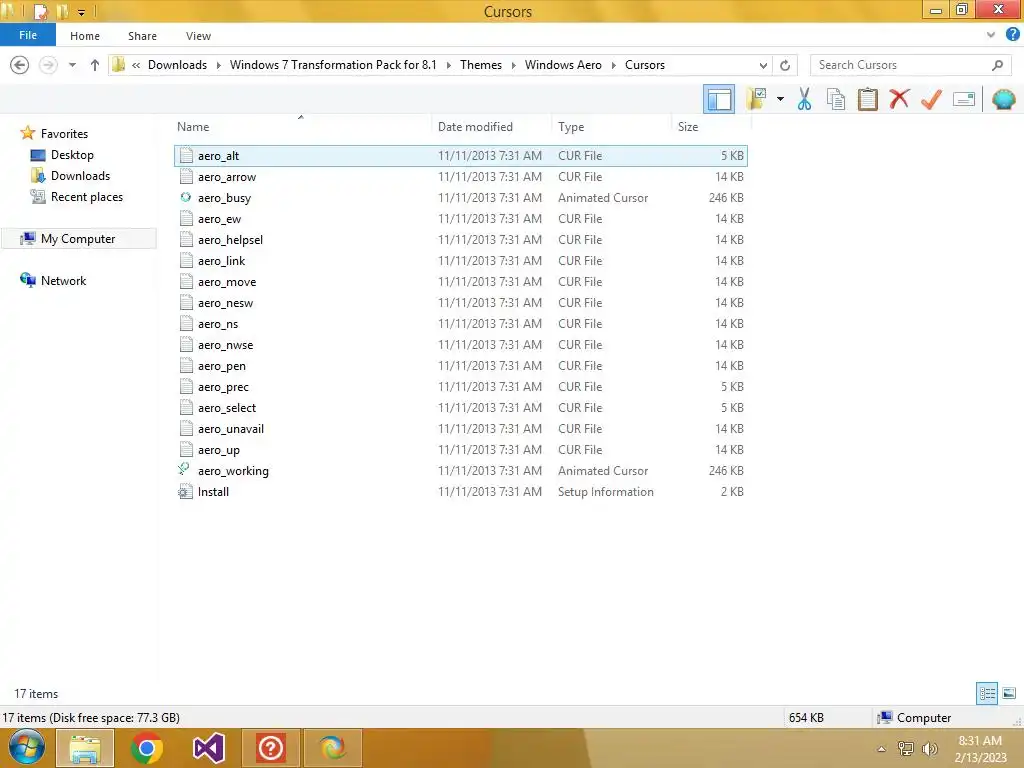Select Network in the navigation pane
The image size is (1024, 768).
(63, 281)
